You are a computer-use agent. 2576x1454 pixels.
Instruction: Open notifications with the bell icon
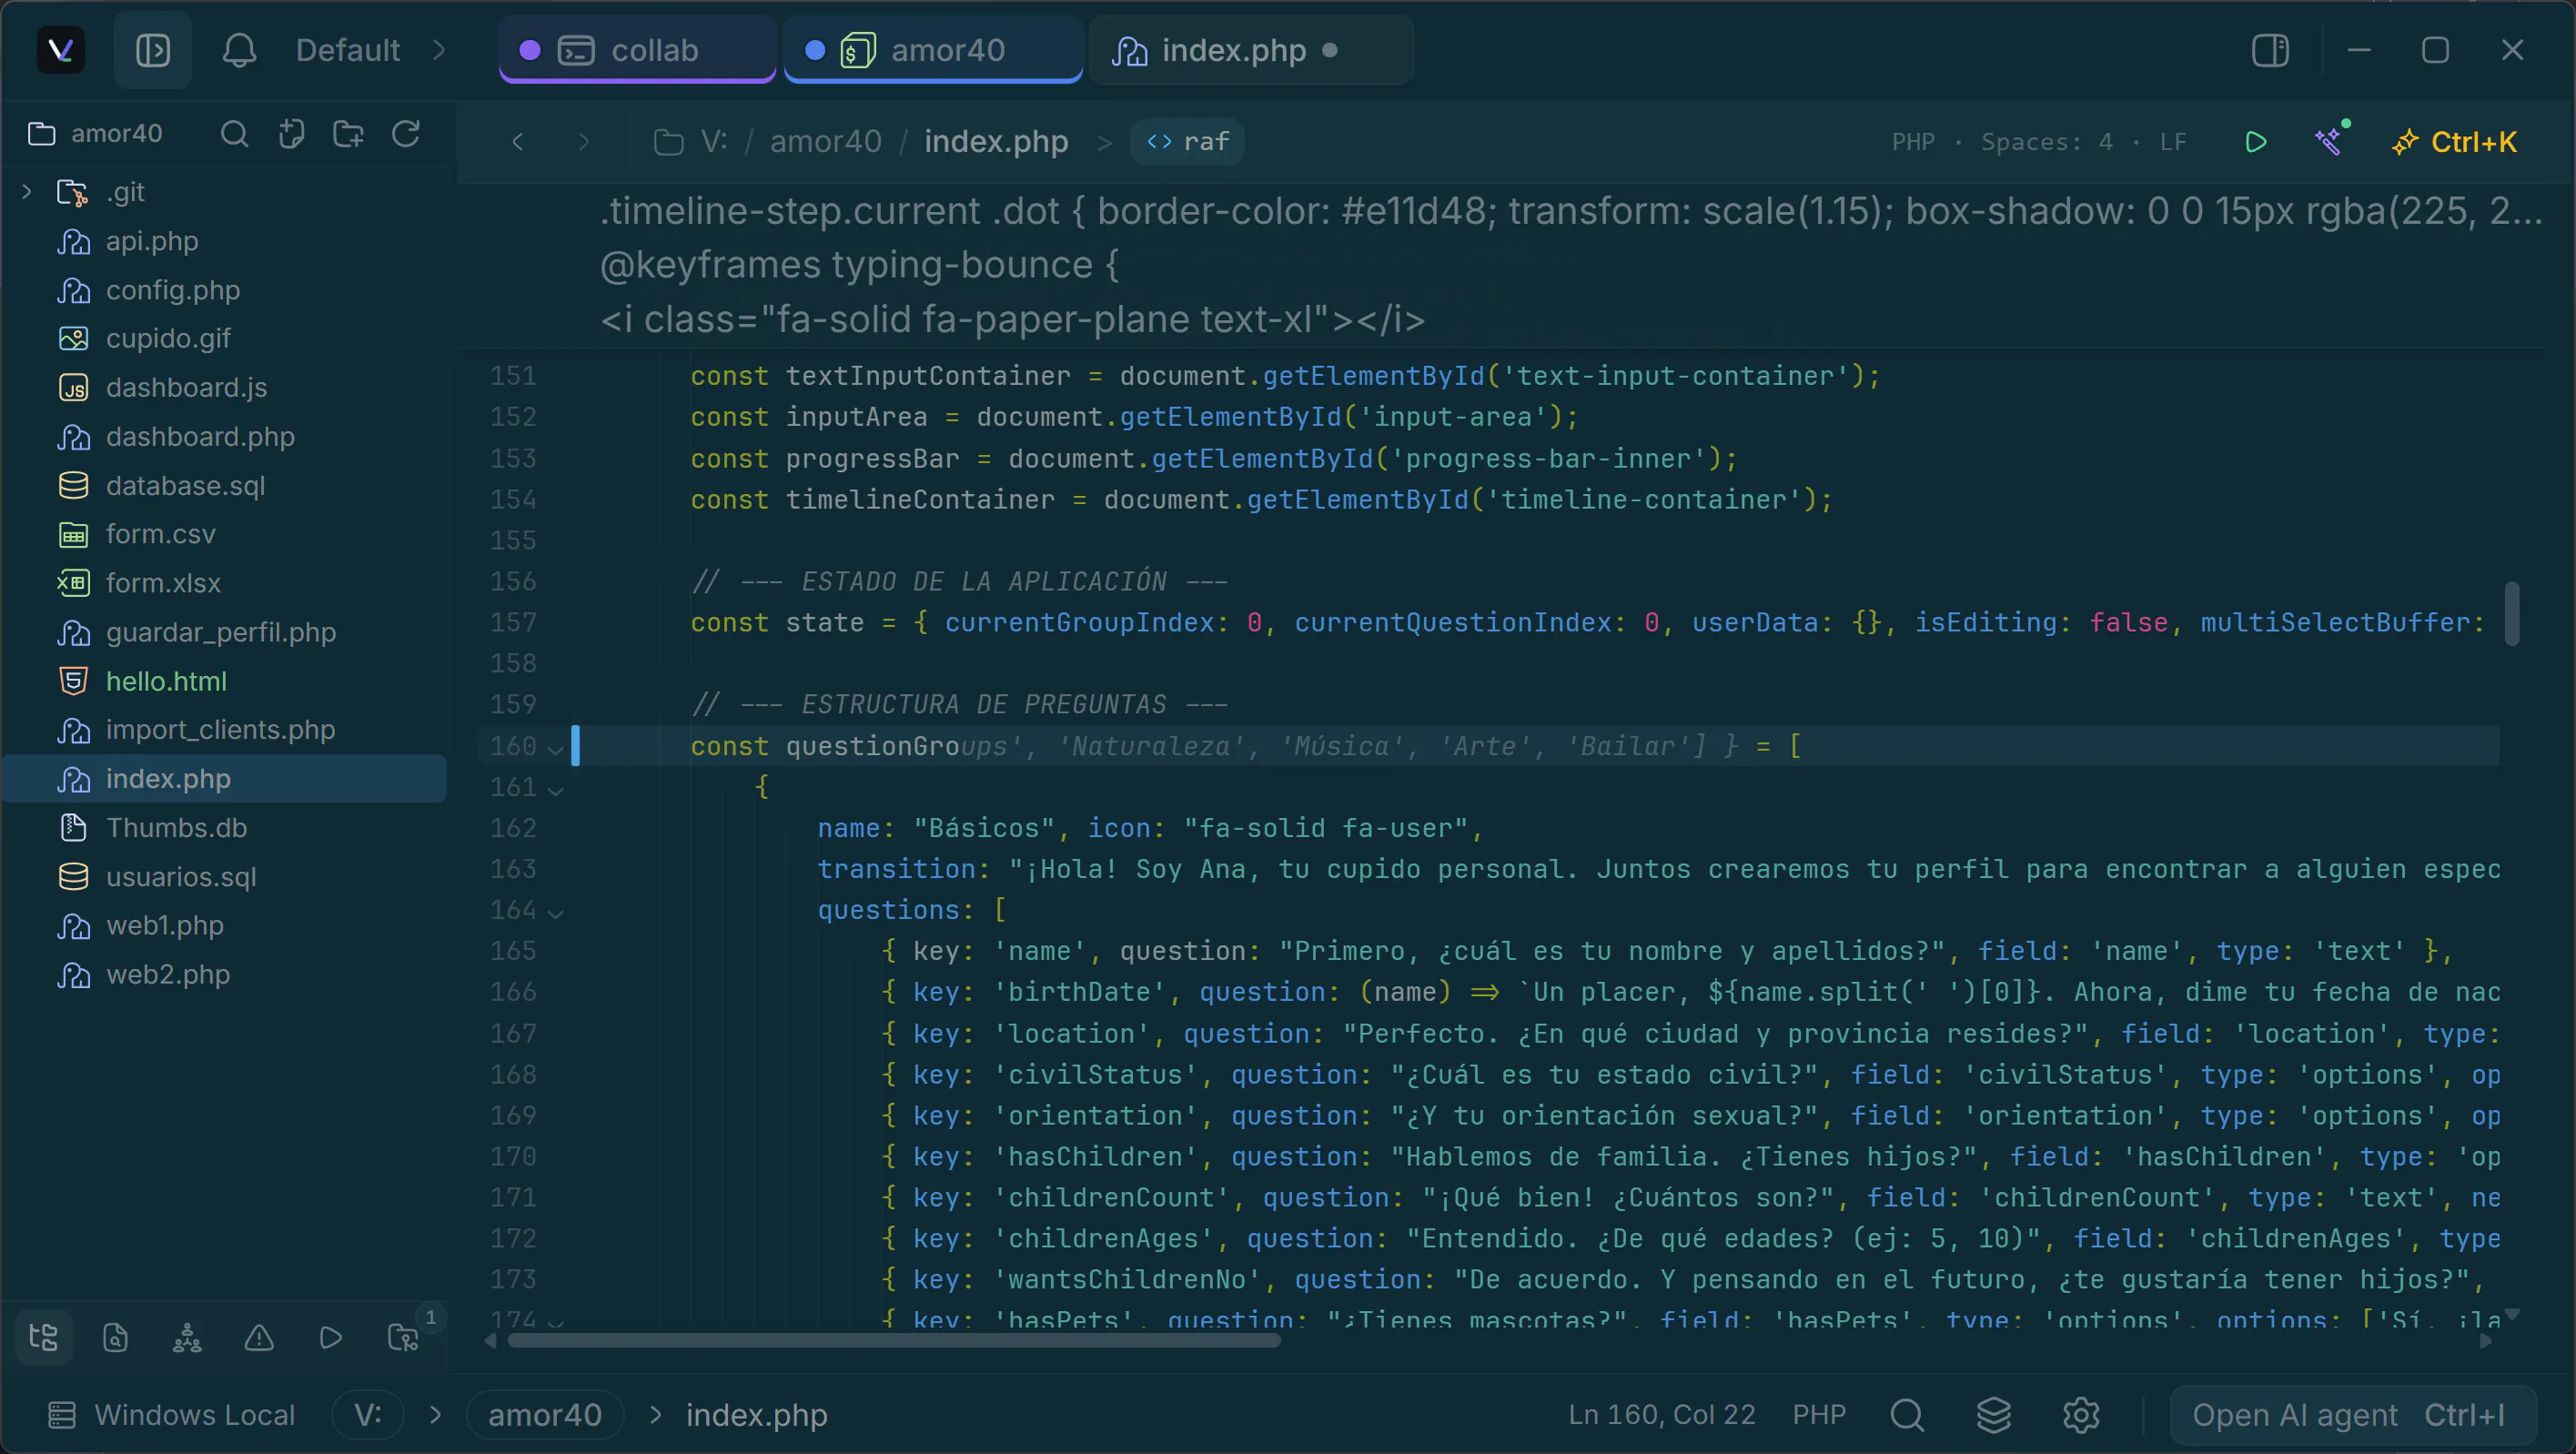239,50
